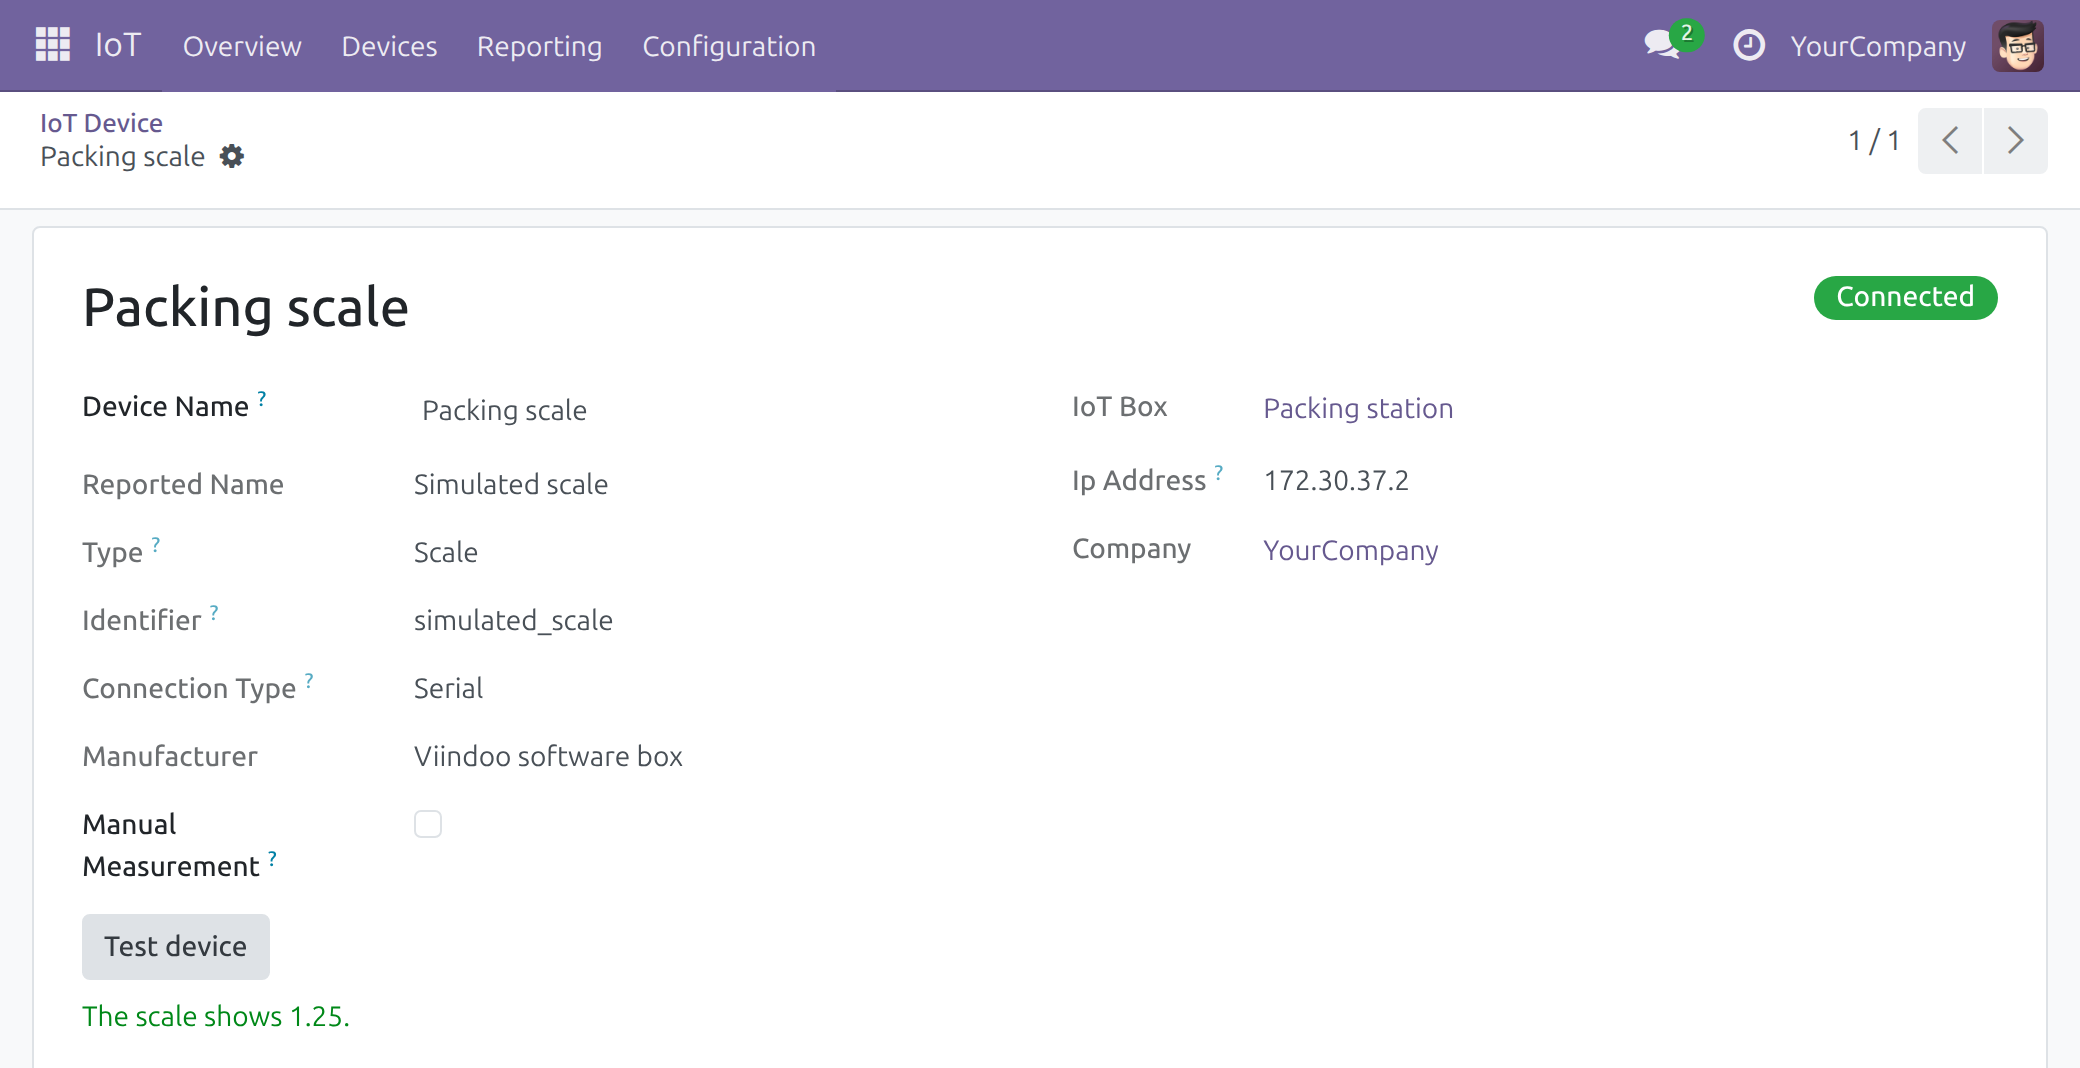Click 'The scale shows 1.25.' message
Screen dimensions: 2080x1068
216,1016
